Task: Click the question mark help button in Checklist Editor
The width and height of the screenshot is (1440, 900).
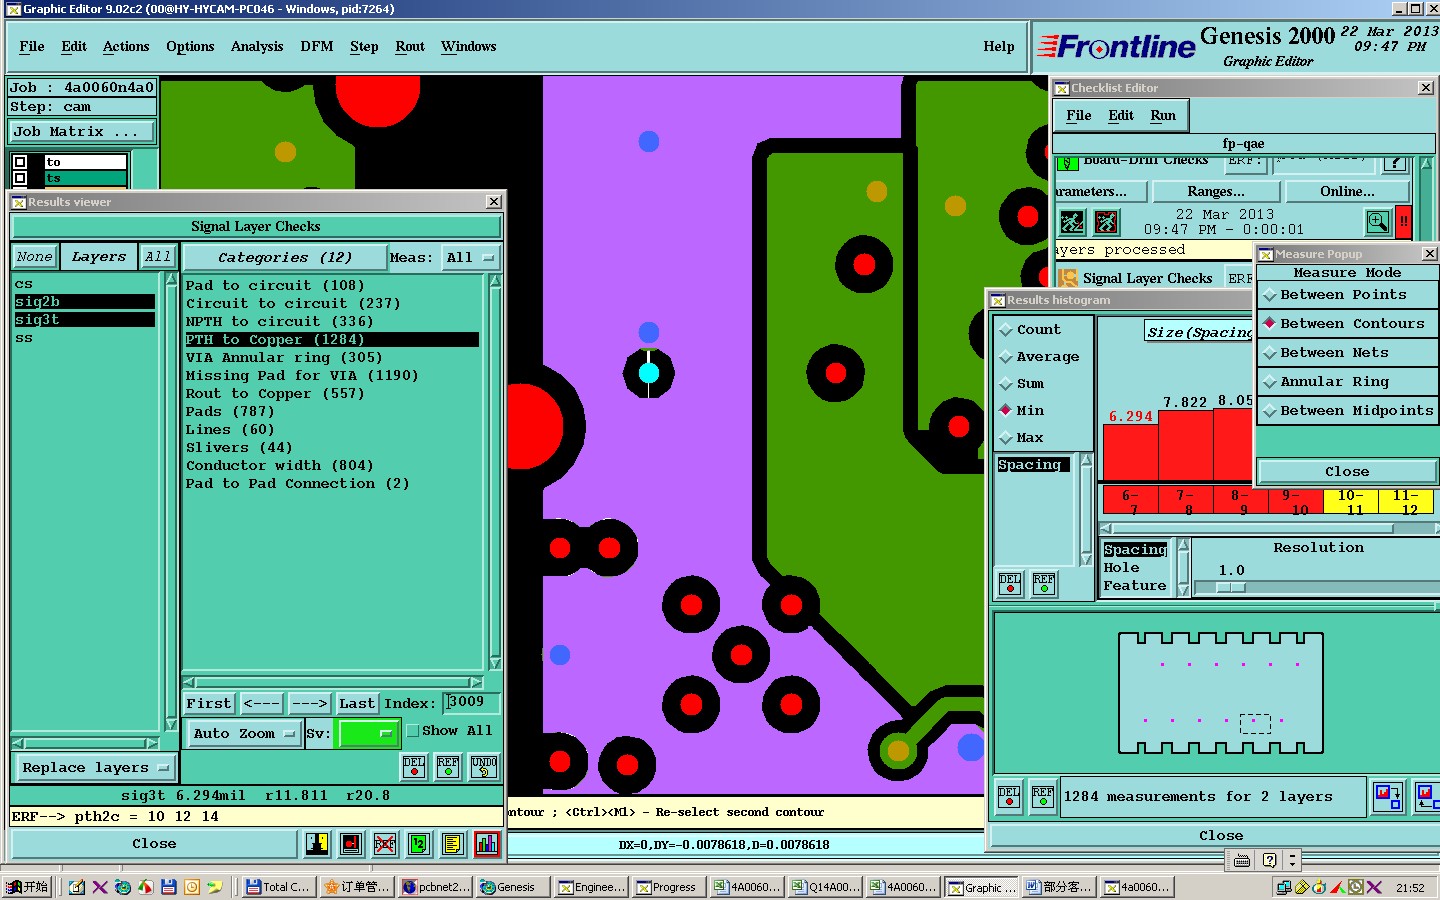Action: click(1395, 163)
